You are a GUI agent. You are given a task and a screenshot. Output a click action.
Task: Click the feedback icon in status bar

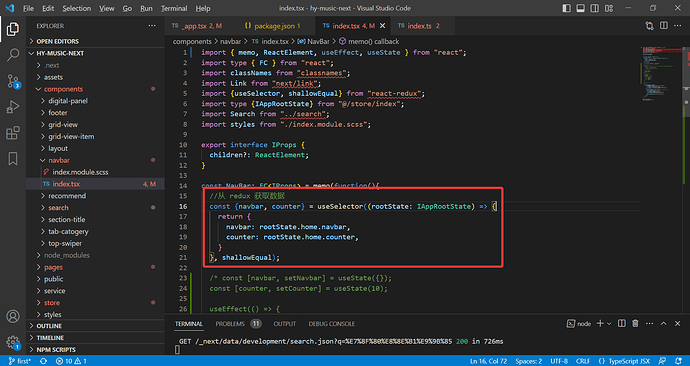(x=662, y=361)
